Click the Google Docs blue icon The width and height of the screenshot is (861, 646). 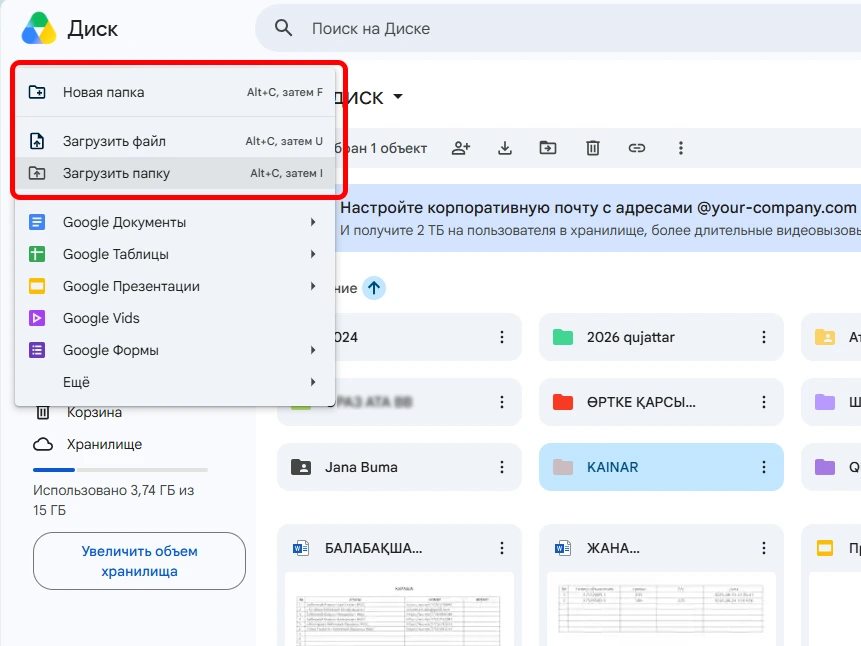[x=37, y=222]
